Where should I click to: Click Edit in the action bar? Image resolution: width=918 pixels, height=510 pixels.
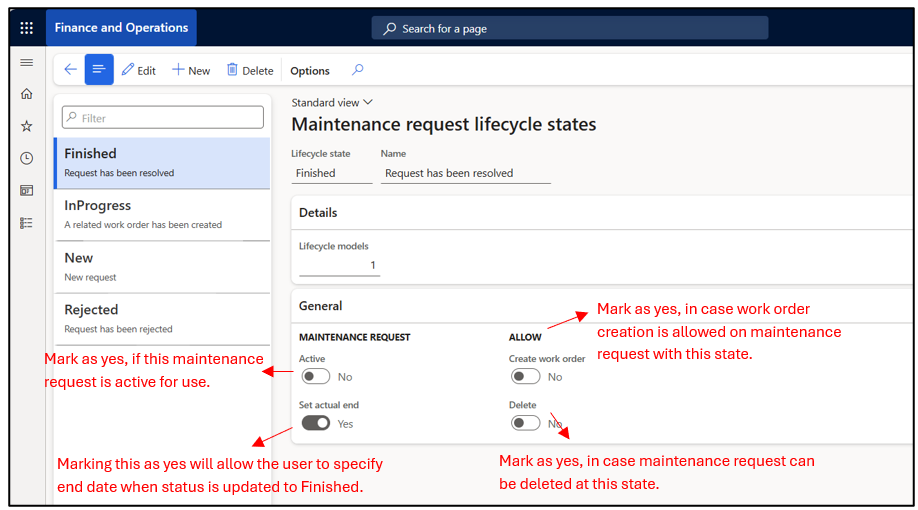pyautogui.click(x=139, y=70)
